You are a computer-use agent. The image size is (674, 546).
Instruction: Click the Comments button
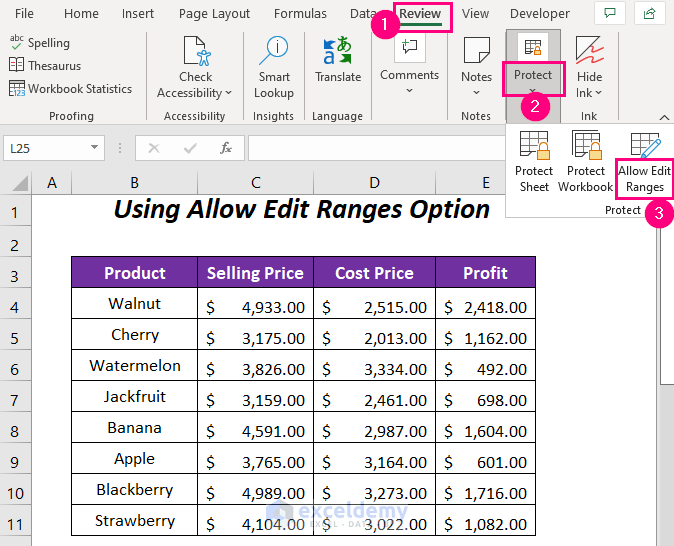click(409, 58)
